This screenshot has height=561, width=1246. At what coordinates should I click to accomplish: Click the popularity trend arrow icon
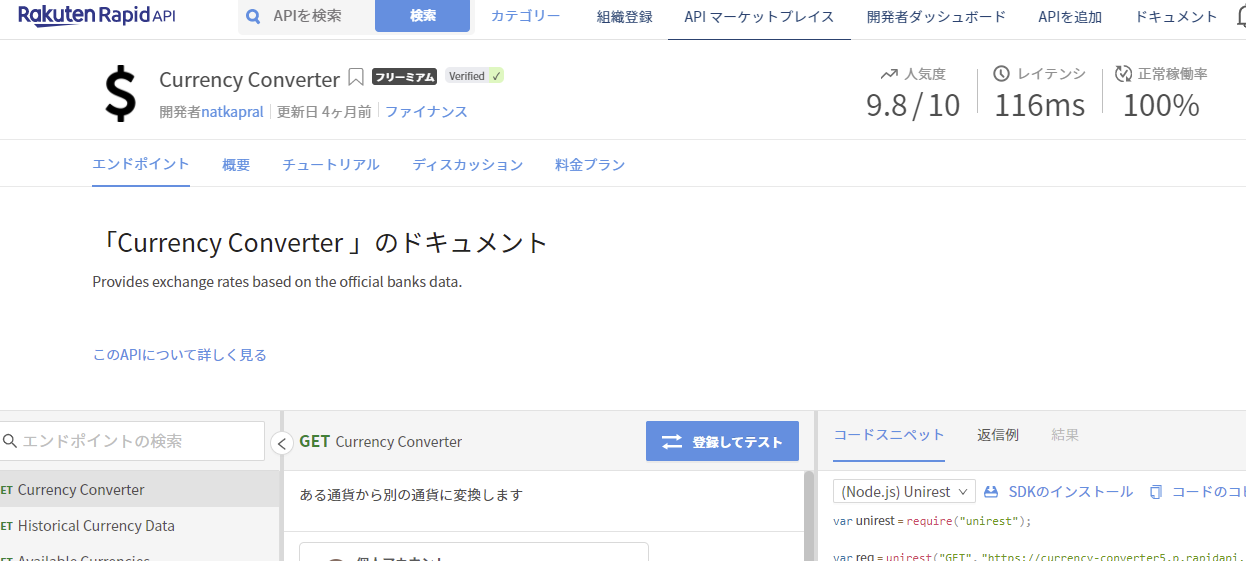(x=889, y=74)
